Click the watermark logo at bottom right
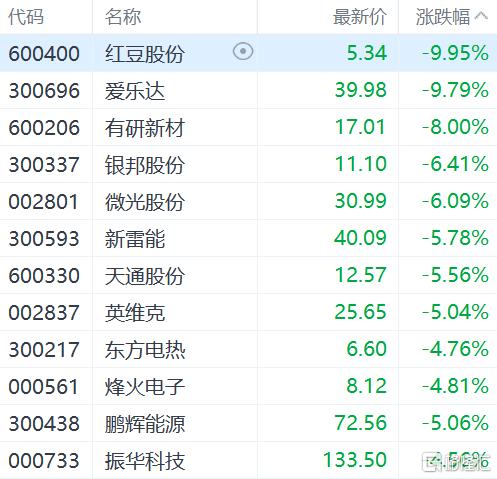This screenshot has height=479, width=497. point(456,462)
